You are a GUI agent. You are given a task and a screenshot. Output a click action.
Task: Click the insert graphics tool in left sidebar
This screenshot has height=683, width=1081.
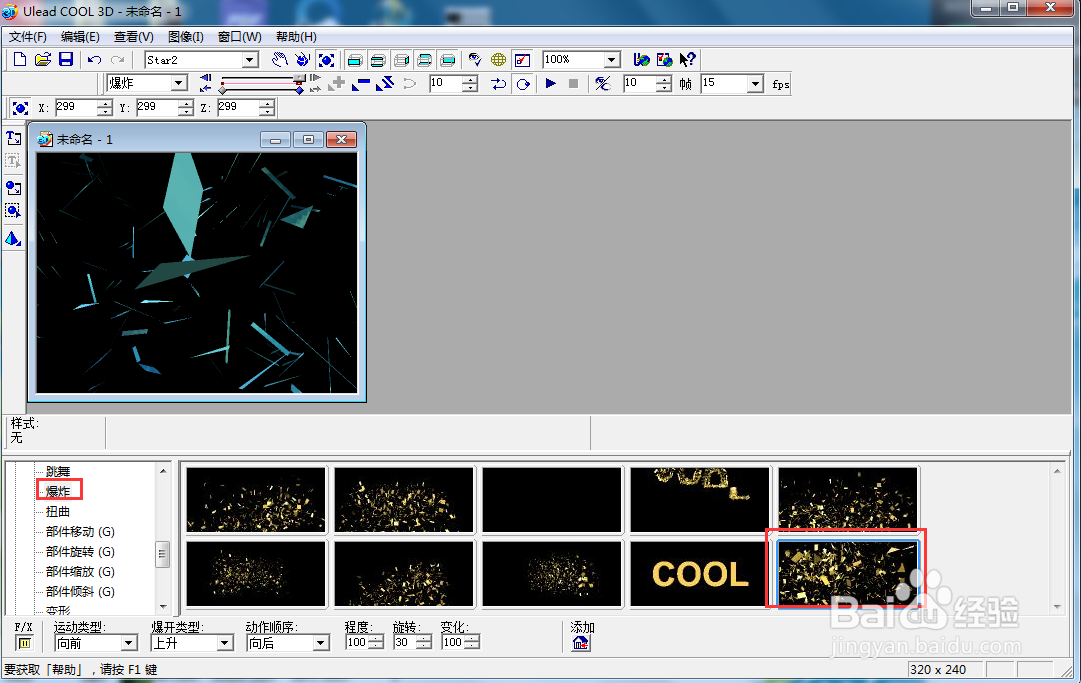[x=13, y=187]
